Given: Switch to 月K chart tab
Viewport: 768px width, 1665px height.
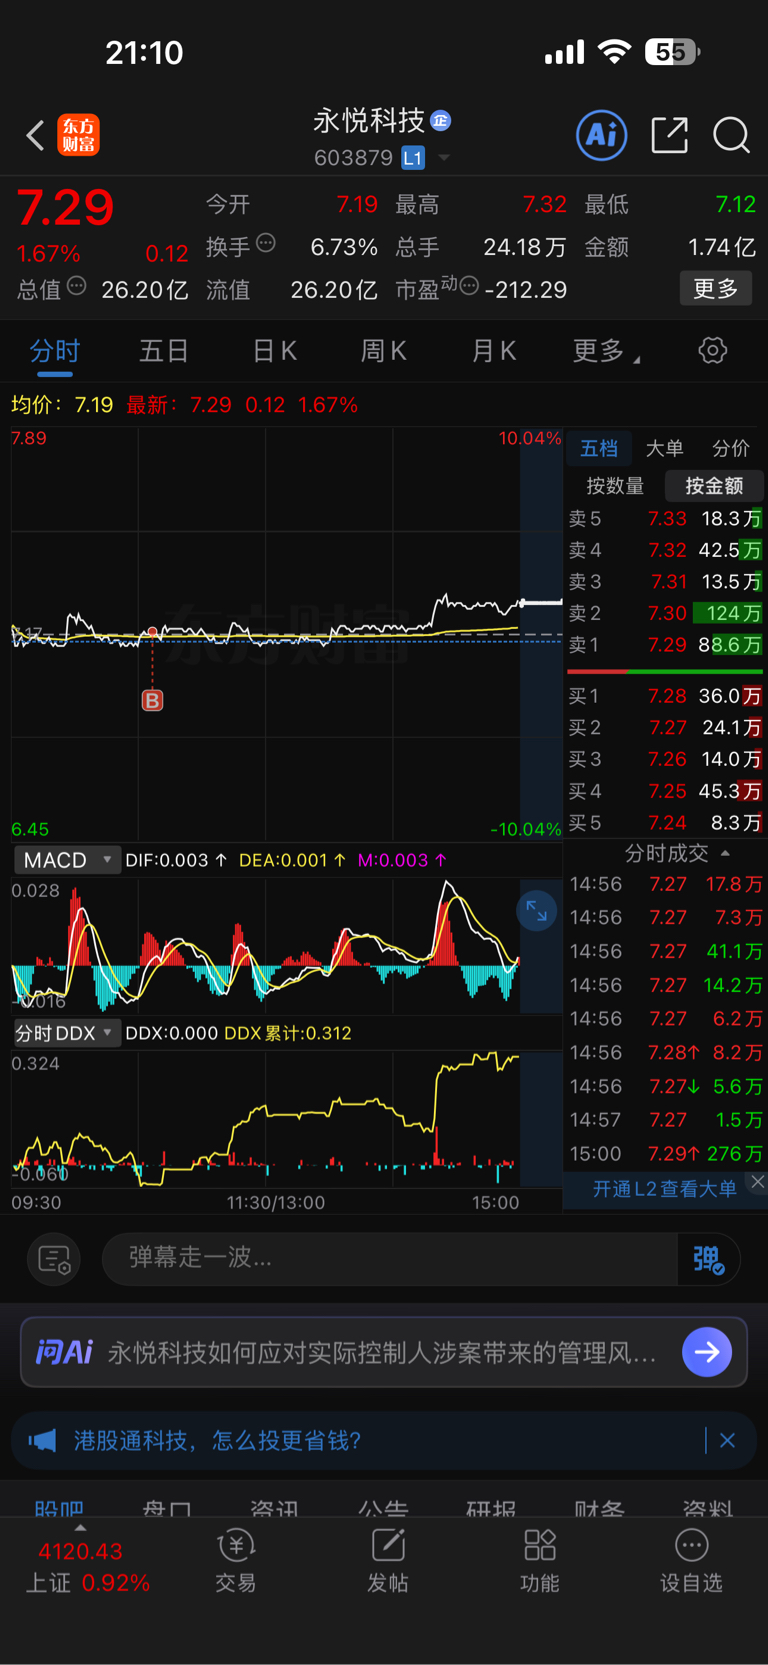Looking at the screenshot, I should 493,351.
